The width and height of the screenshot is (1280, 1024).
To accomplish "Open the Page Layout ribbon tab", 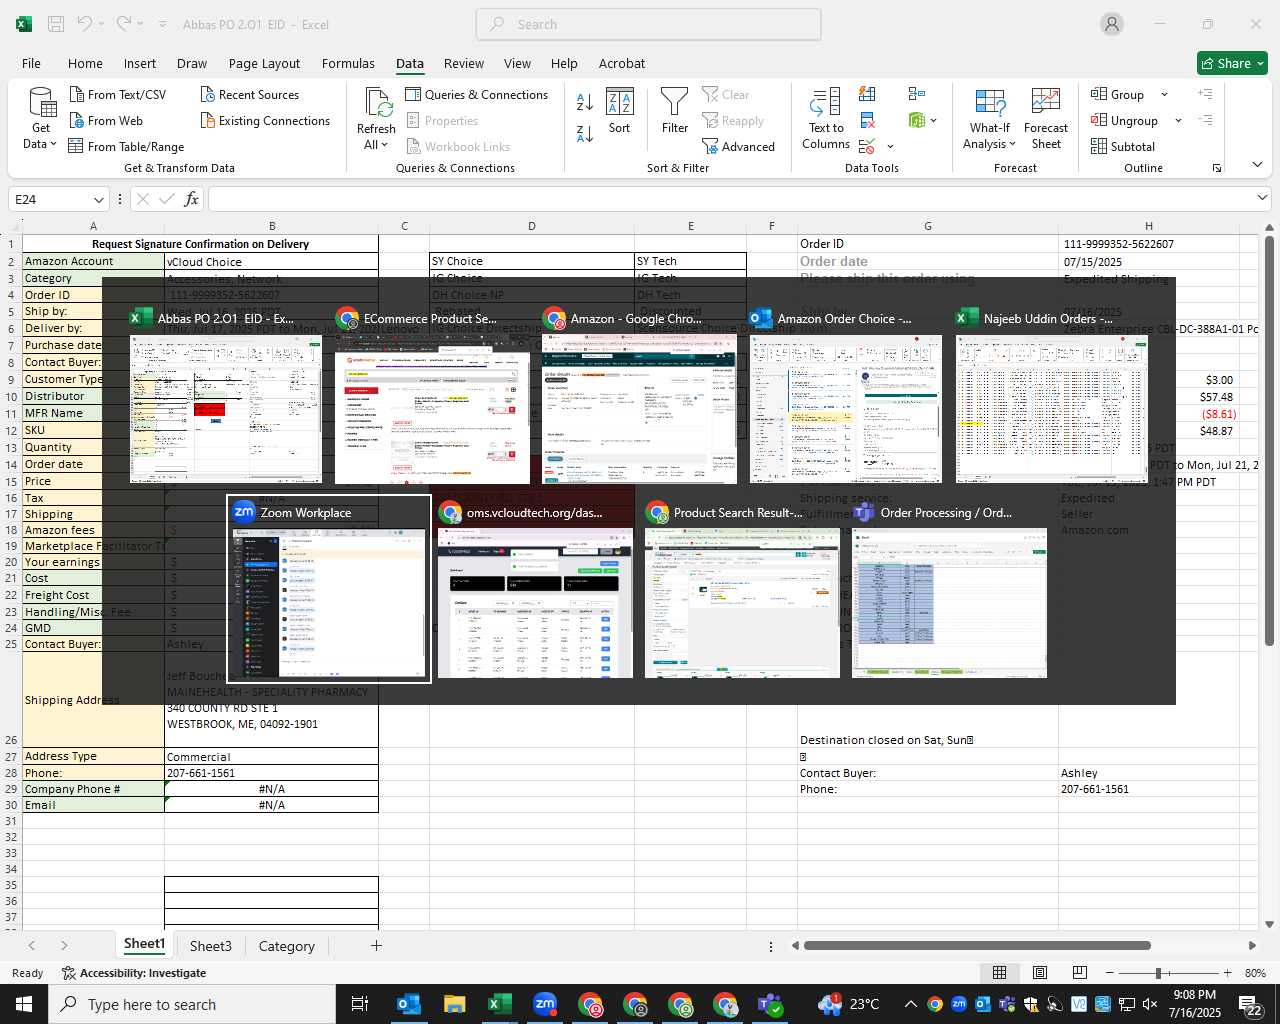I will [x=264, y=63].
